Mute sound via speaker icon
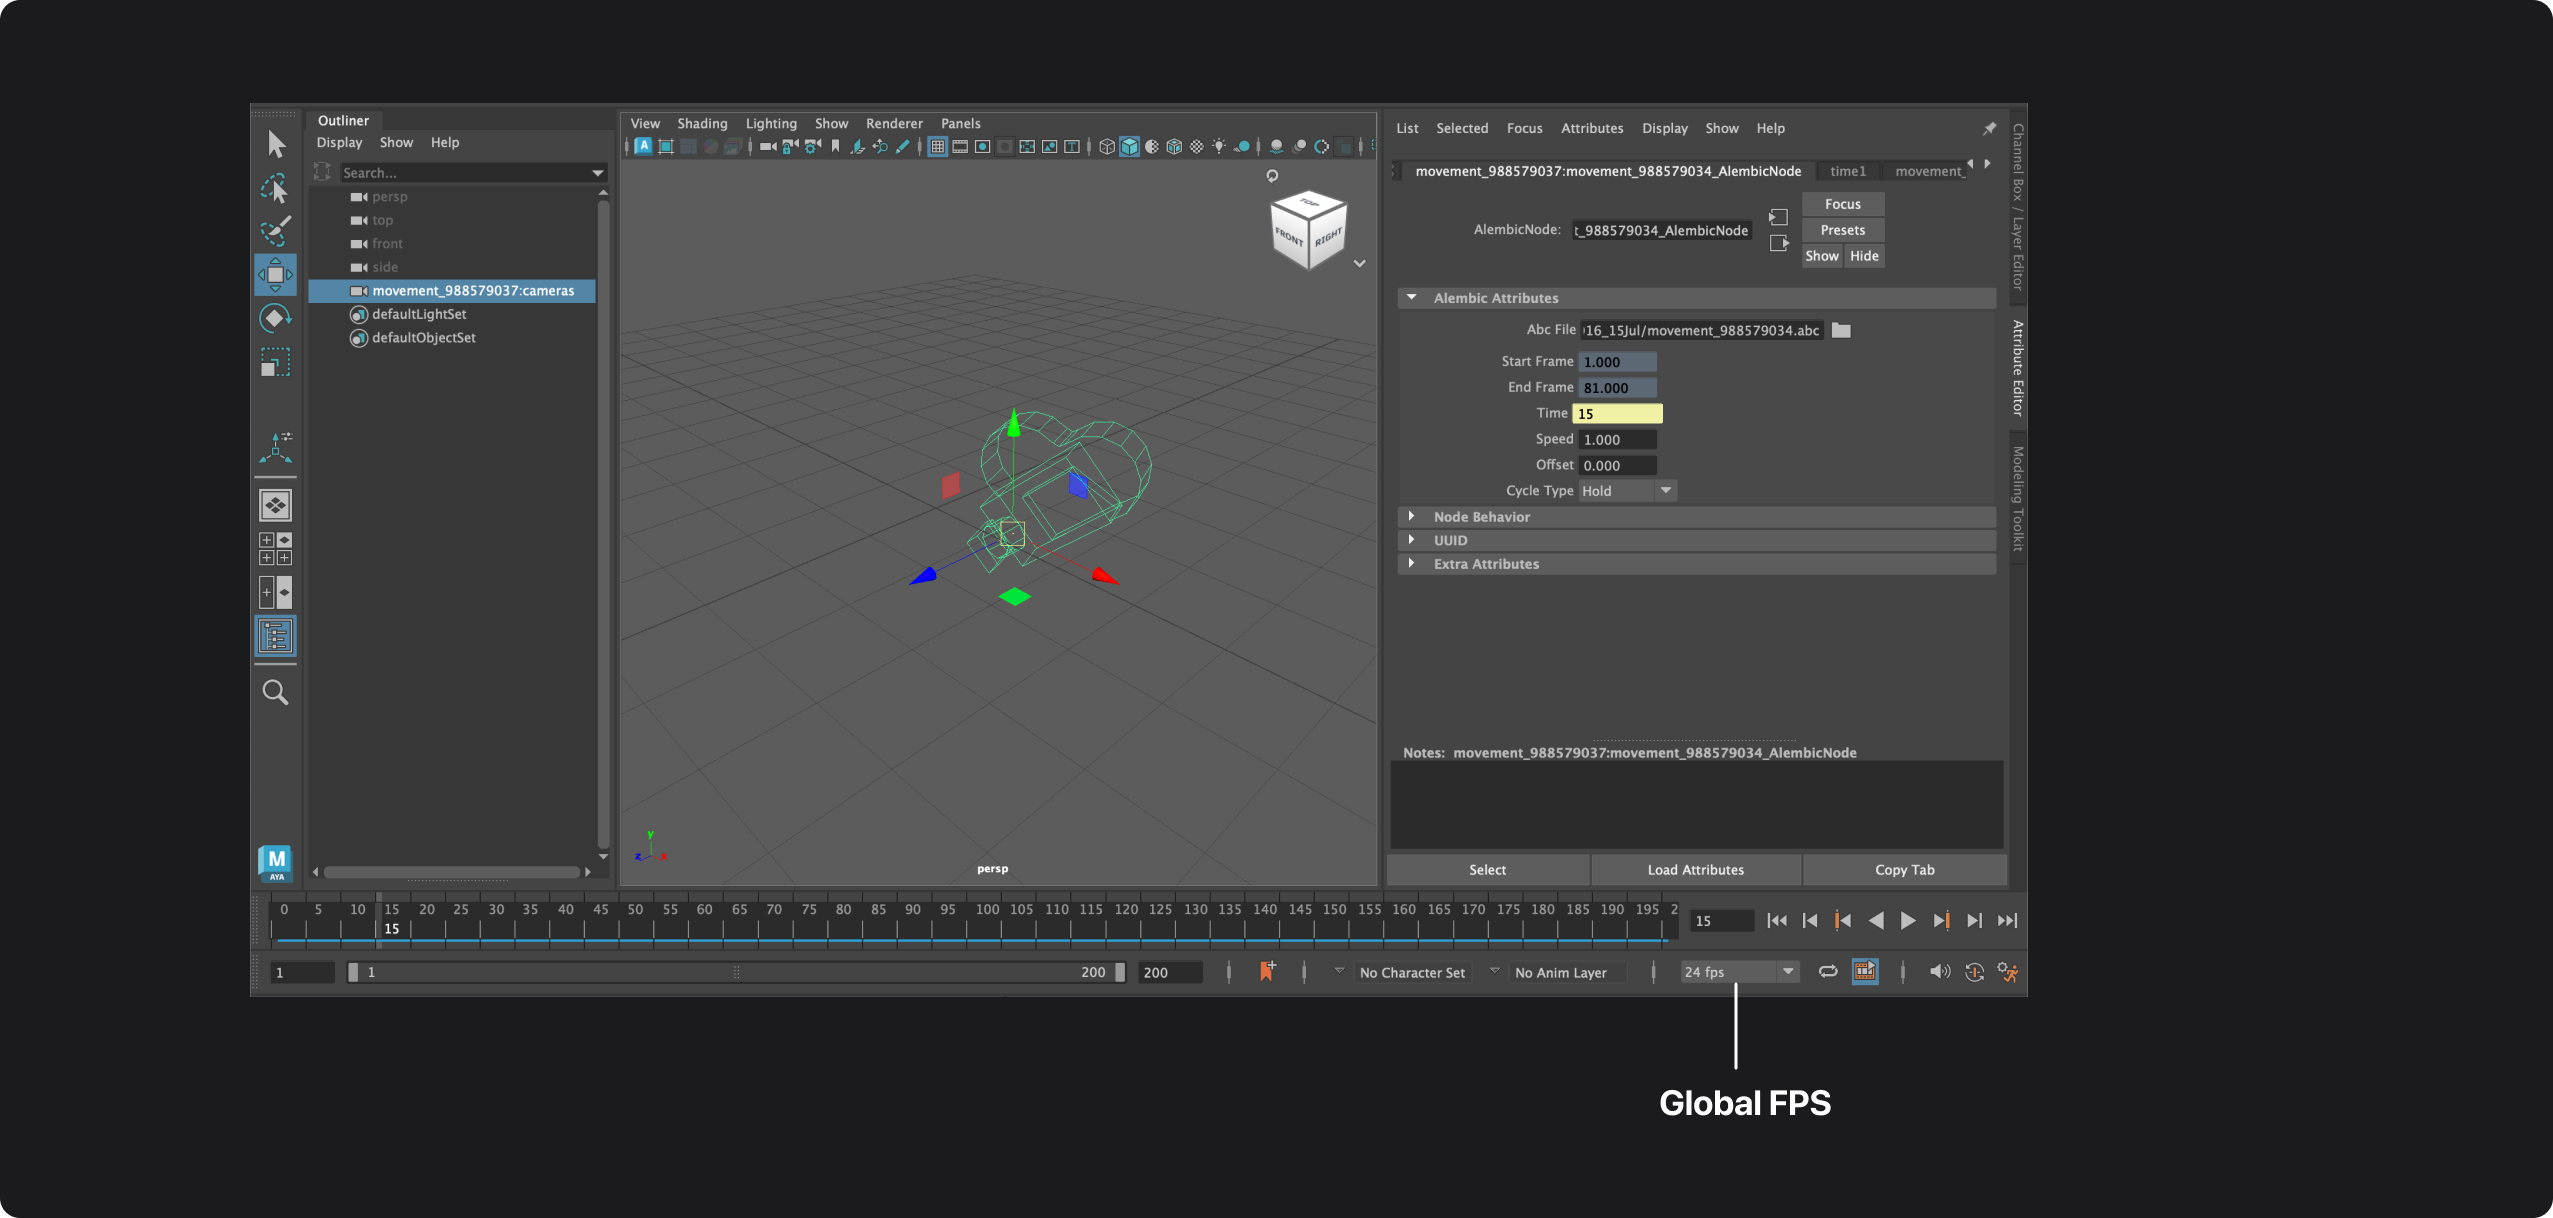 point(1940,972)
